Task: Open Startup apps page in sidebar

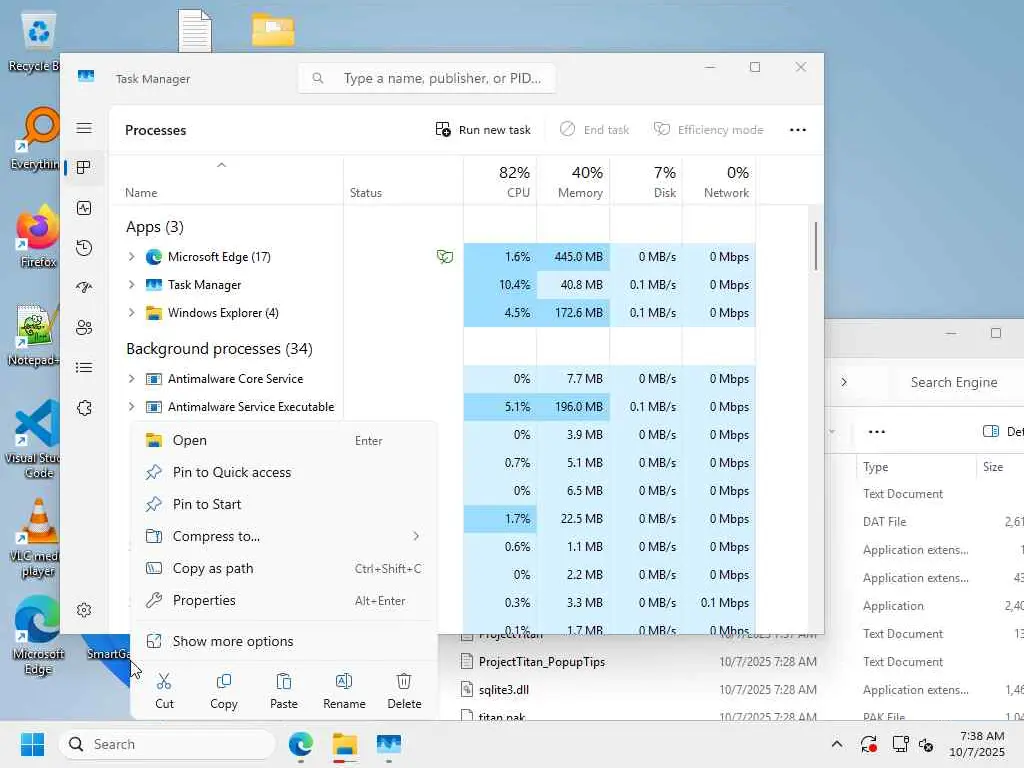Action: pos(84,287)
